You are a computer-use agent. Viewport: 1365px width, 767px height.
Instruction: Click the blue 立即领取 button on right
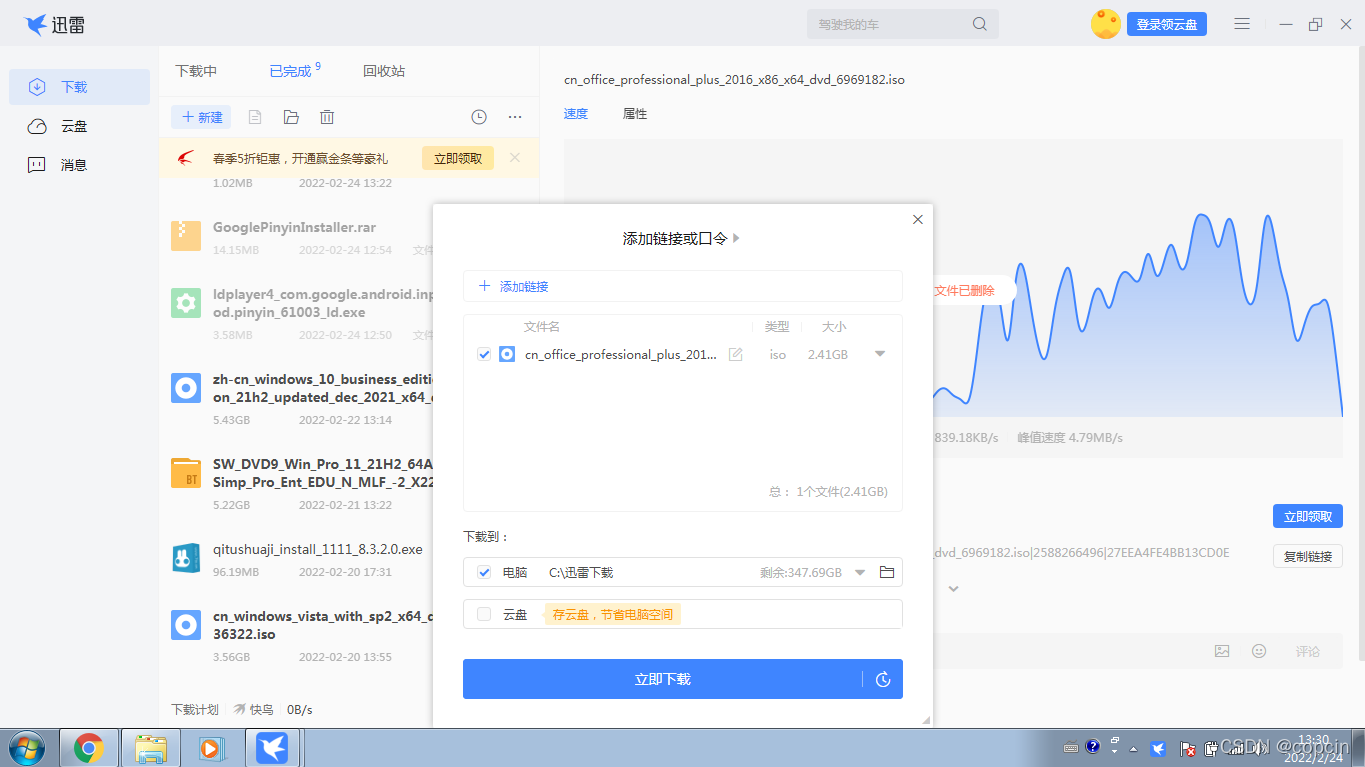tap(1308, 516)
